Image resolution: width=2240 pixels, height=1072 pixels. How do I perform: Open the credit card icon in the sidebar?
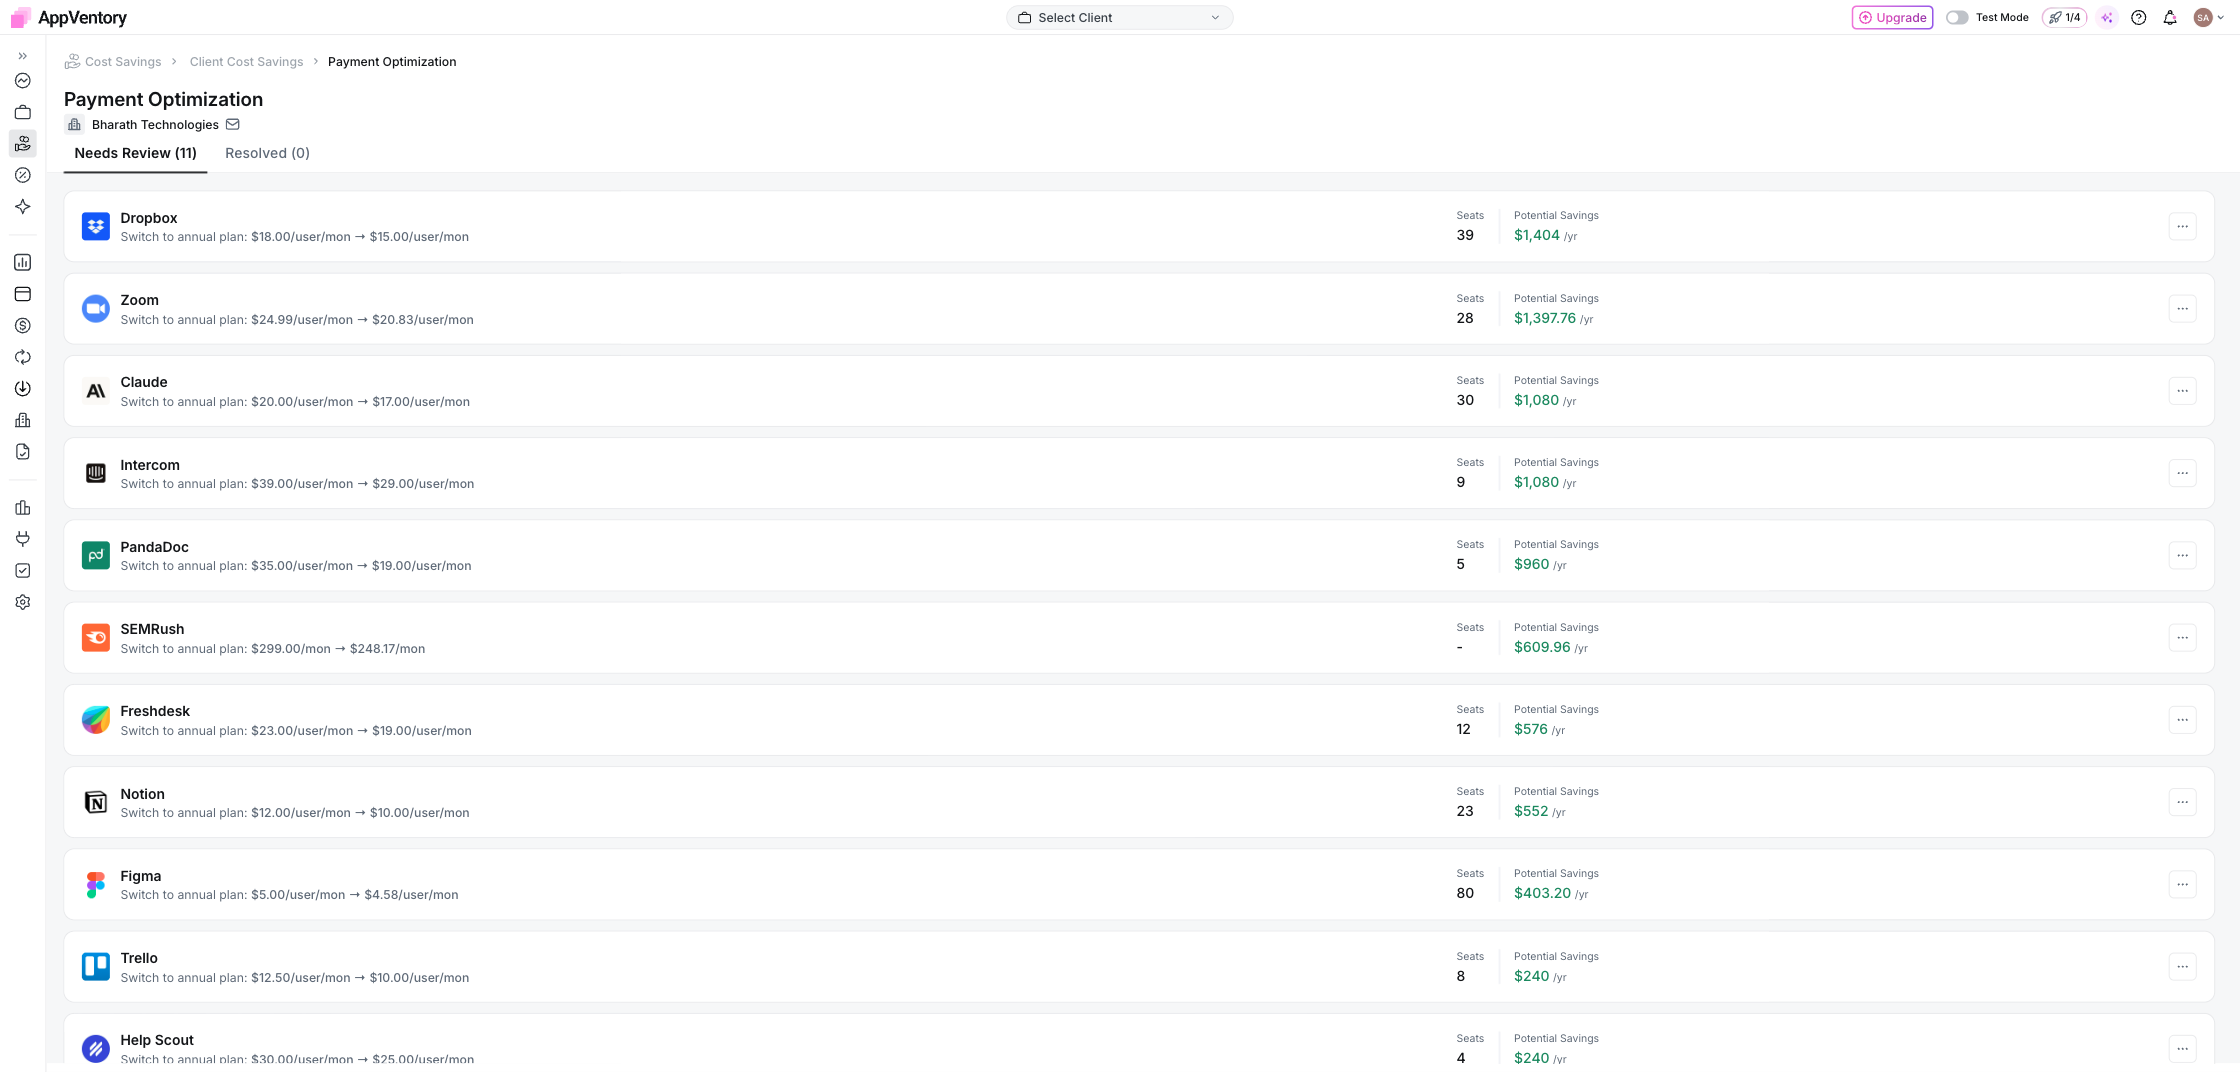[22, 294]
